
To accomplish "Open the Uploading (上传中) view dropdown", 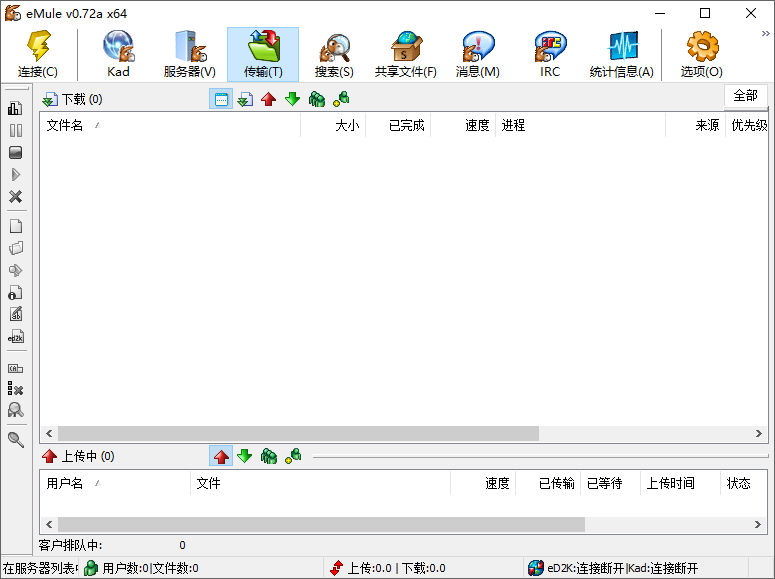I will click(x=78, y=456).
